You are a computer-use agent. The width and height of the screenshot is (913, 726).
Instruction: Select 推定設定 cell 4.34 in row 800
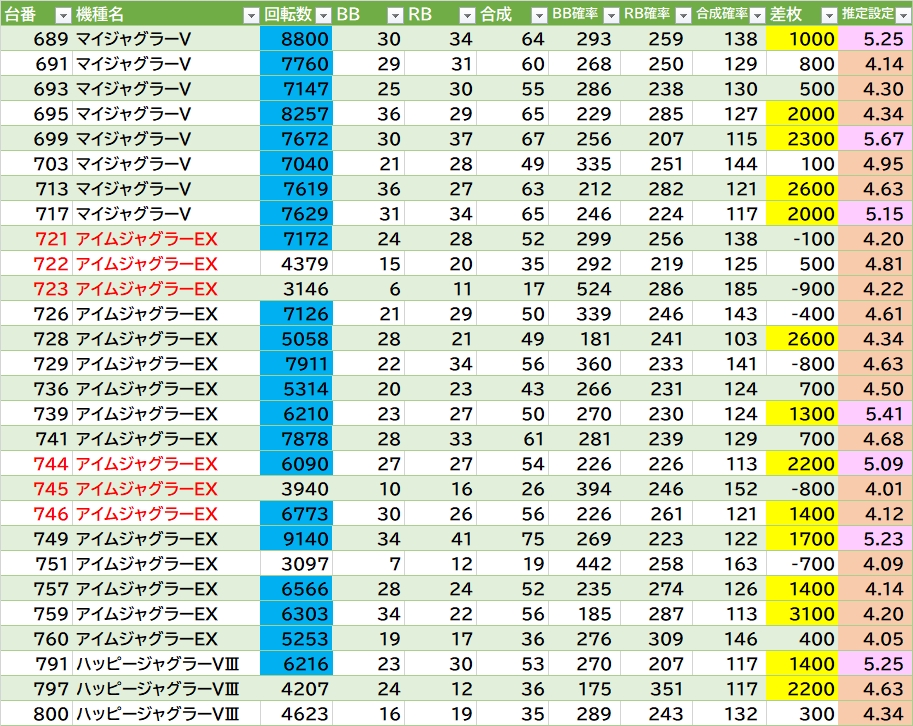875,714
